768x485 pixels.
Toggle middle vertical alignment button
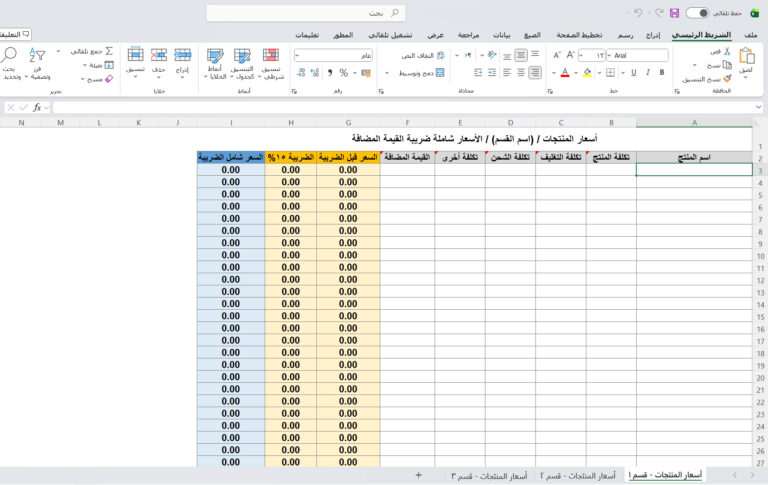[x=521, y=55]
